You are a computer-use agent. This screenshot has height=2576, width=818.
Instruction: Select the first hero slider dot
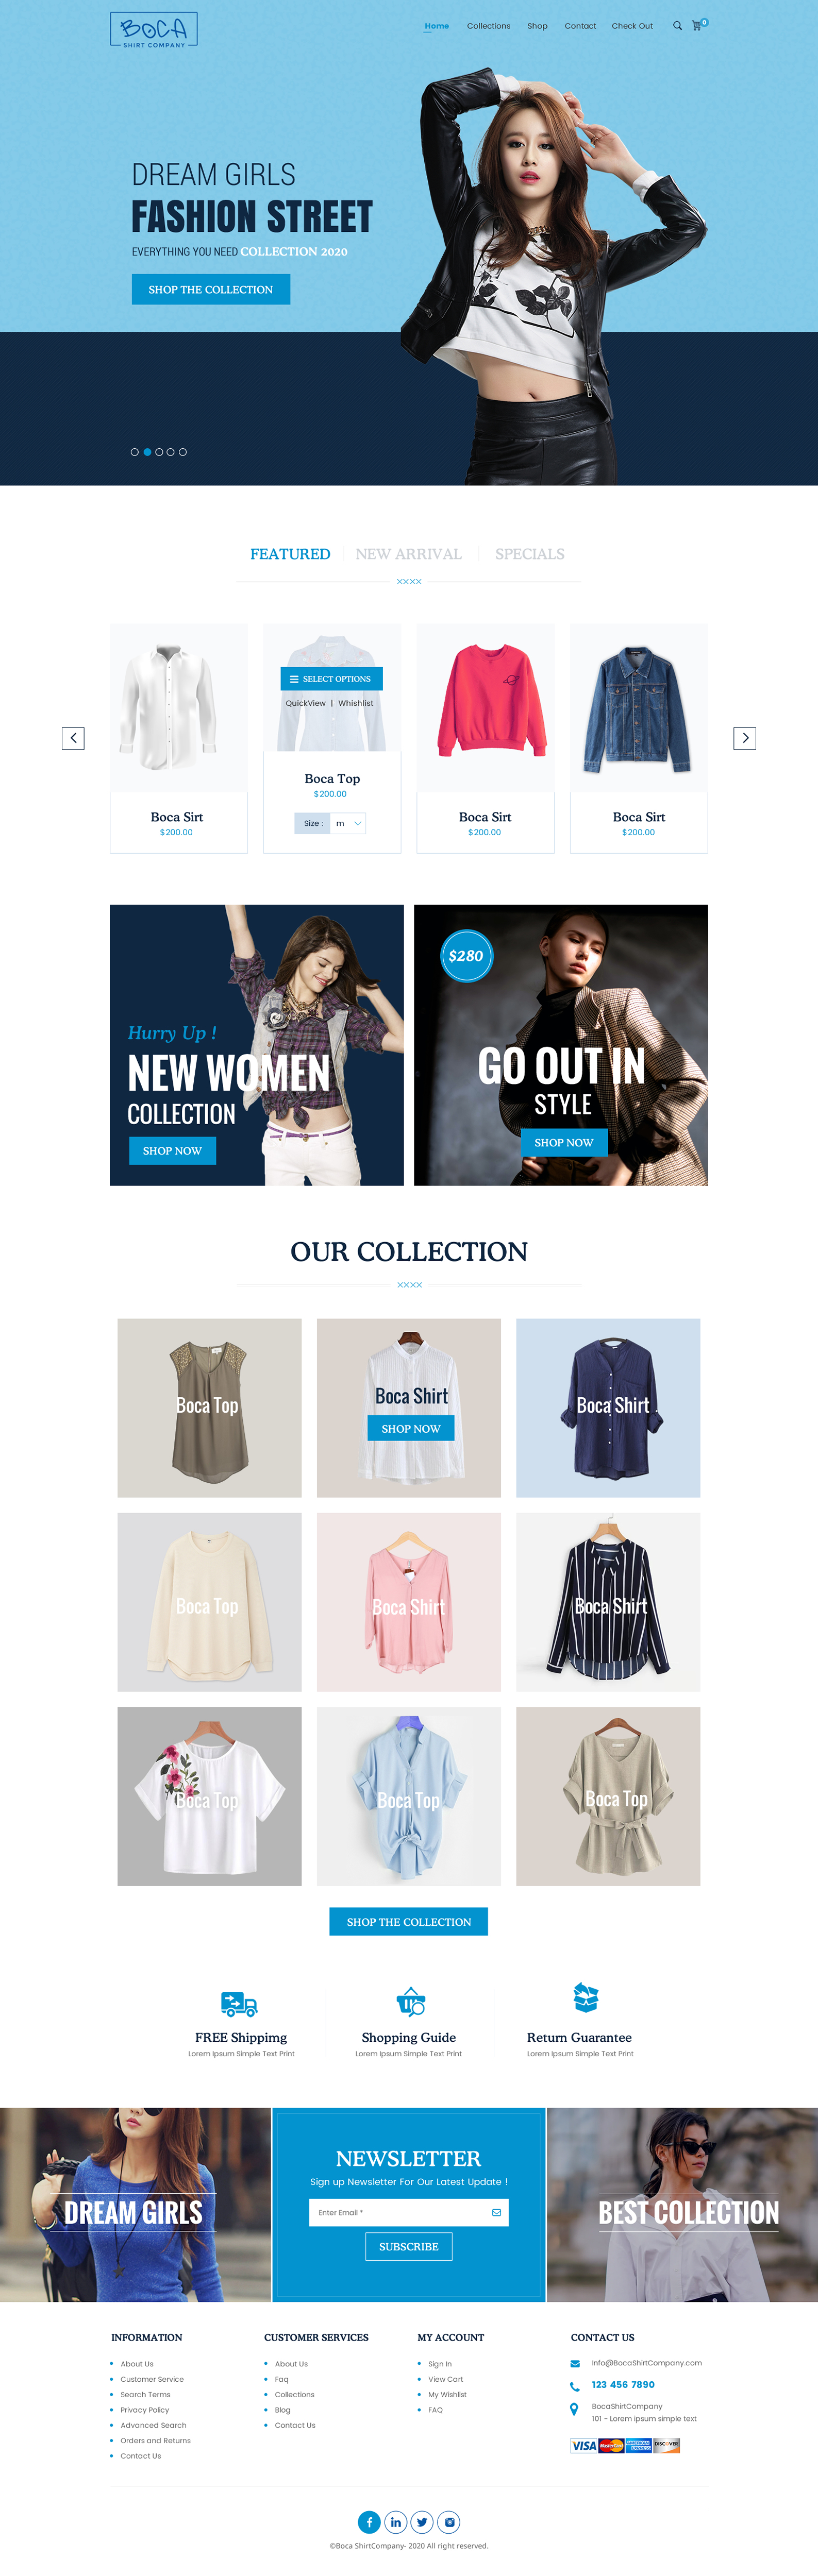pos(135,452)
